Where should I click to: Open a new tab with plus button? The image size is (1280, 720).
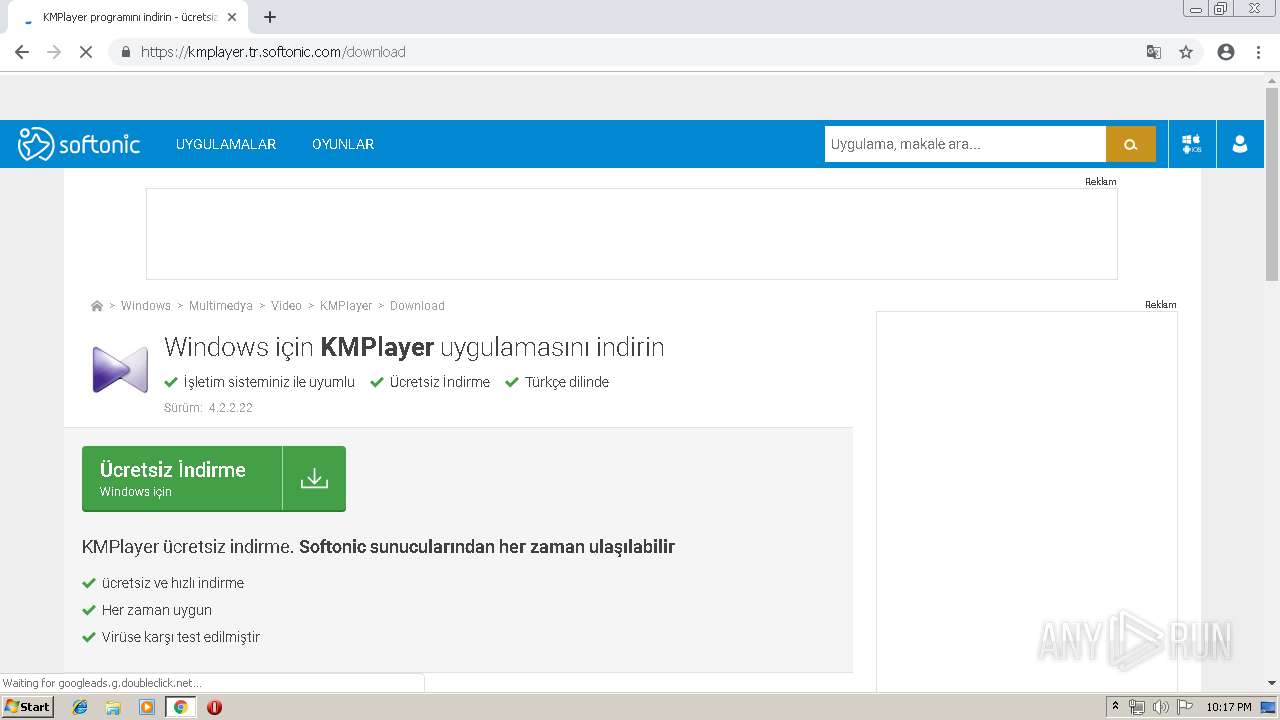tap(270, 17)
